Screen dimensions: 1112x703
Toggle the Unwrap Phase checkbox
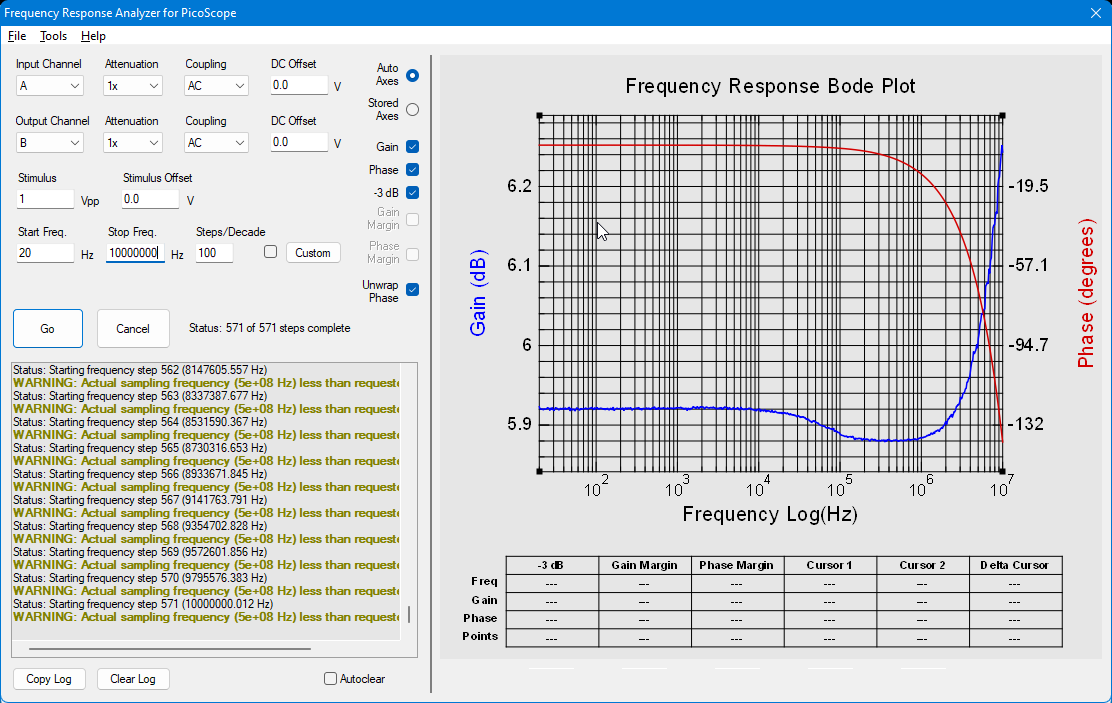click(412, 289)
